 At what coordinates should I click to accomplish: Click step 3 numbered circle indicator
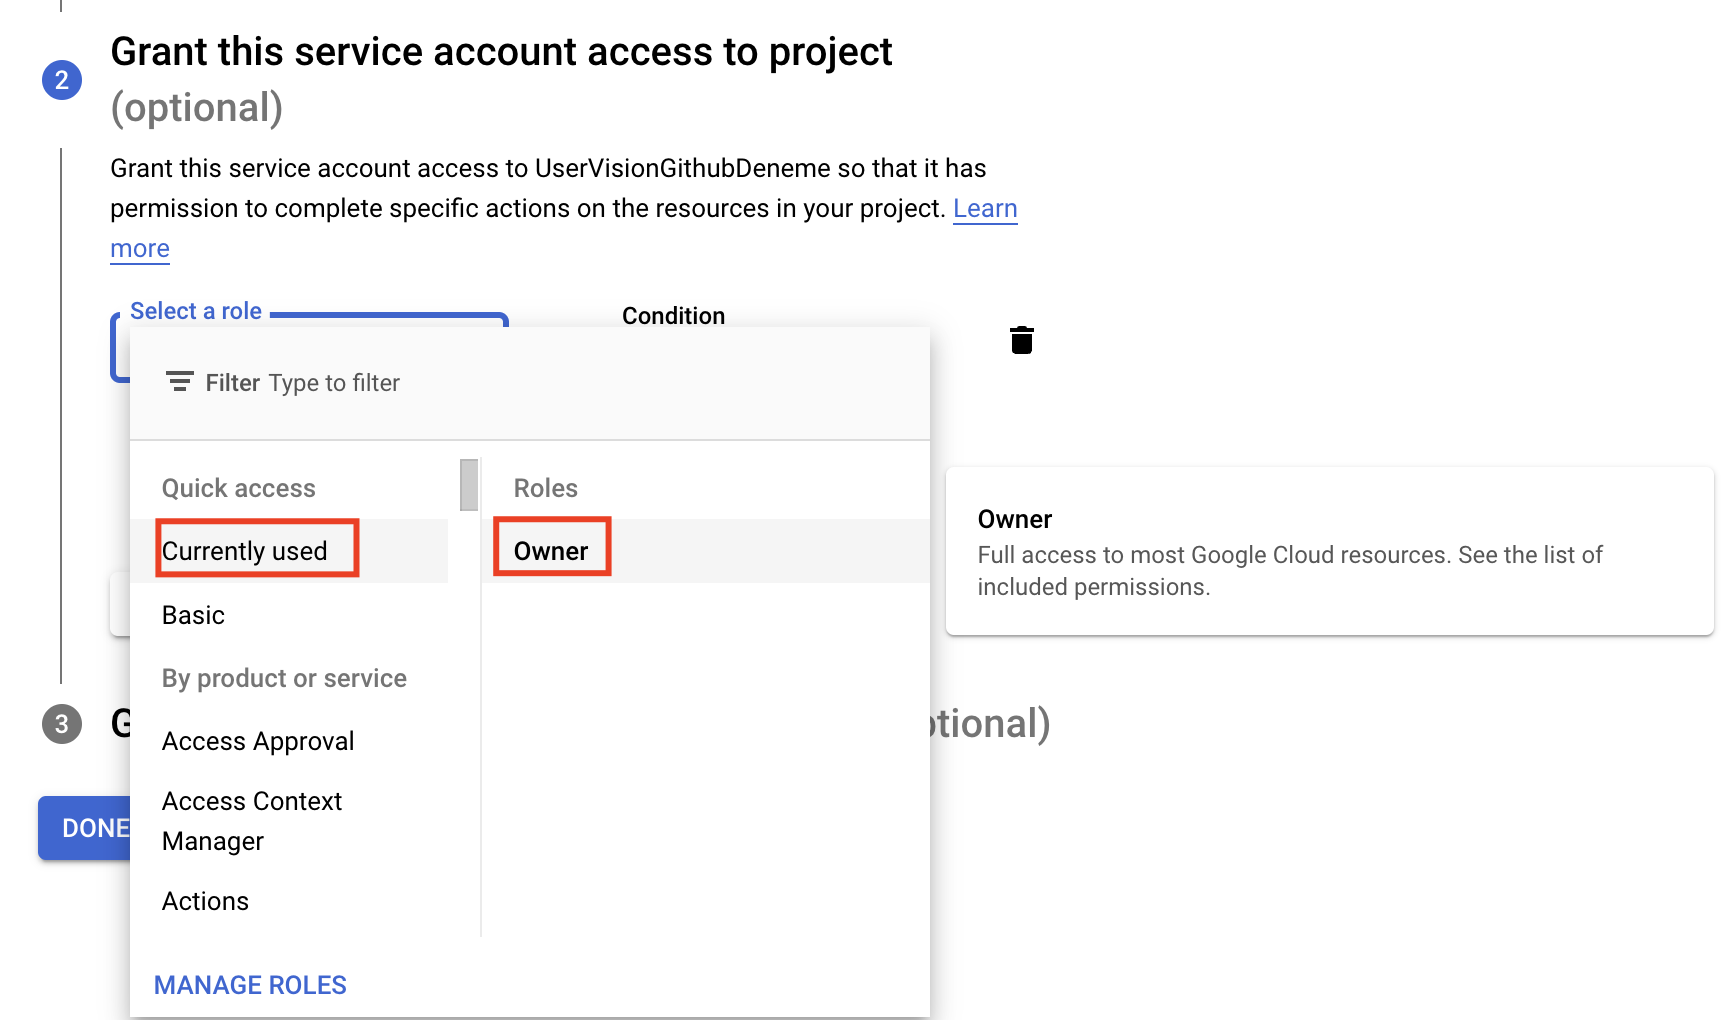coord(63,724)
